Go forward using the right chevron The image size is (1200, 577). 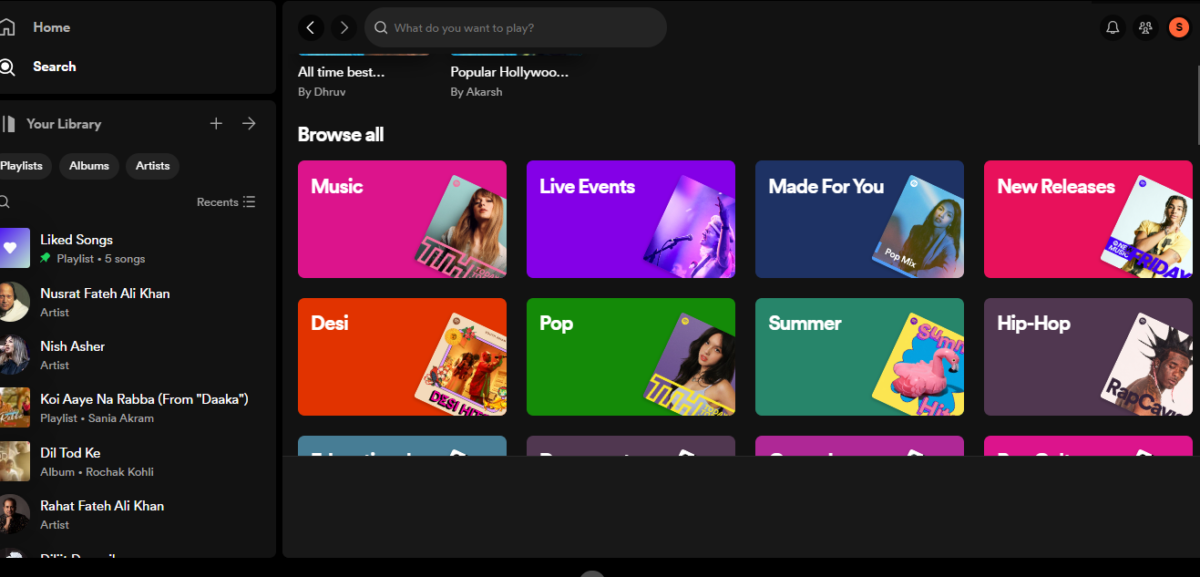pyautogui.click(x=344, y=28)
